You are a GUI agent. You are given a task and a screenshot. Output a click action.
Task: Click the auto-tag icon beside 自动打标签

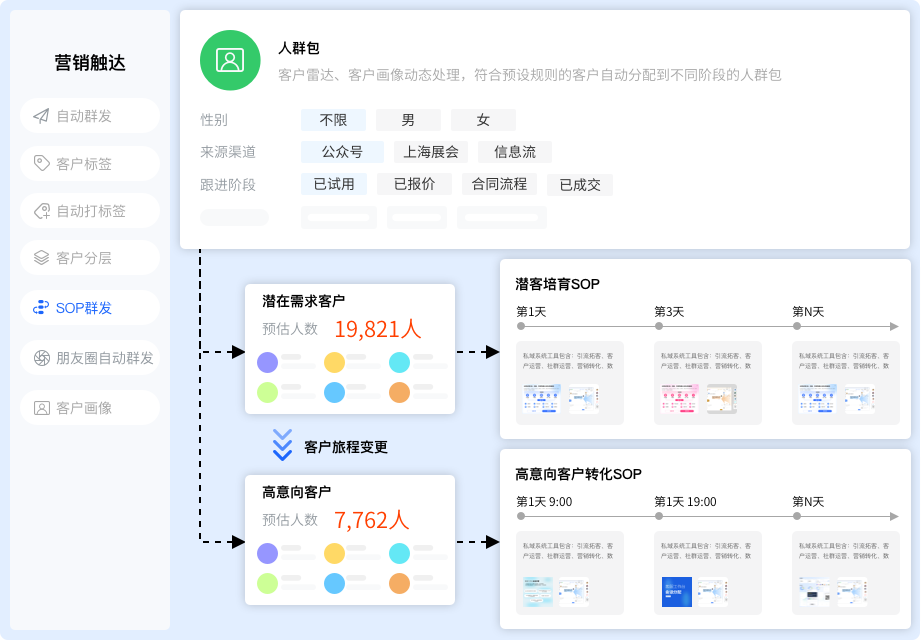42,211
